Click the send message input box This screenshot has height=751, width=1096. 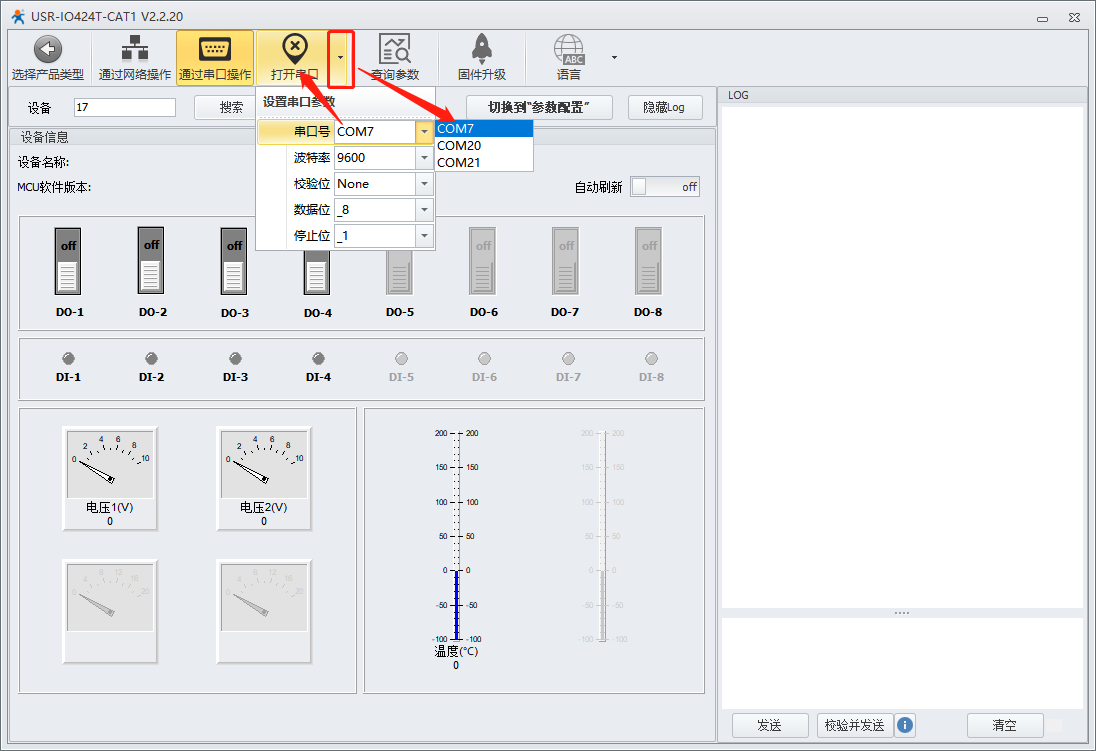[902, 662]
